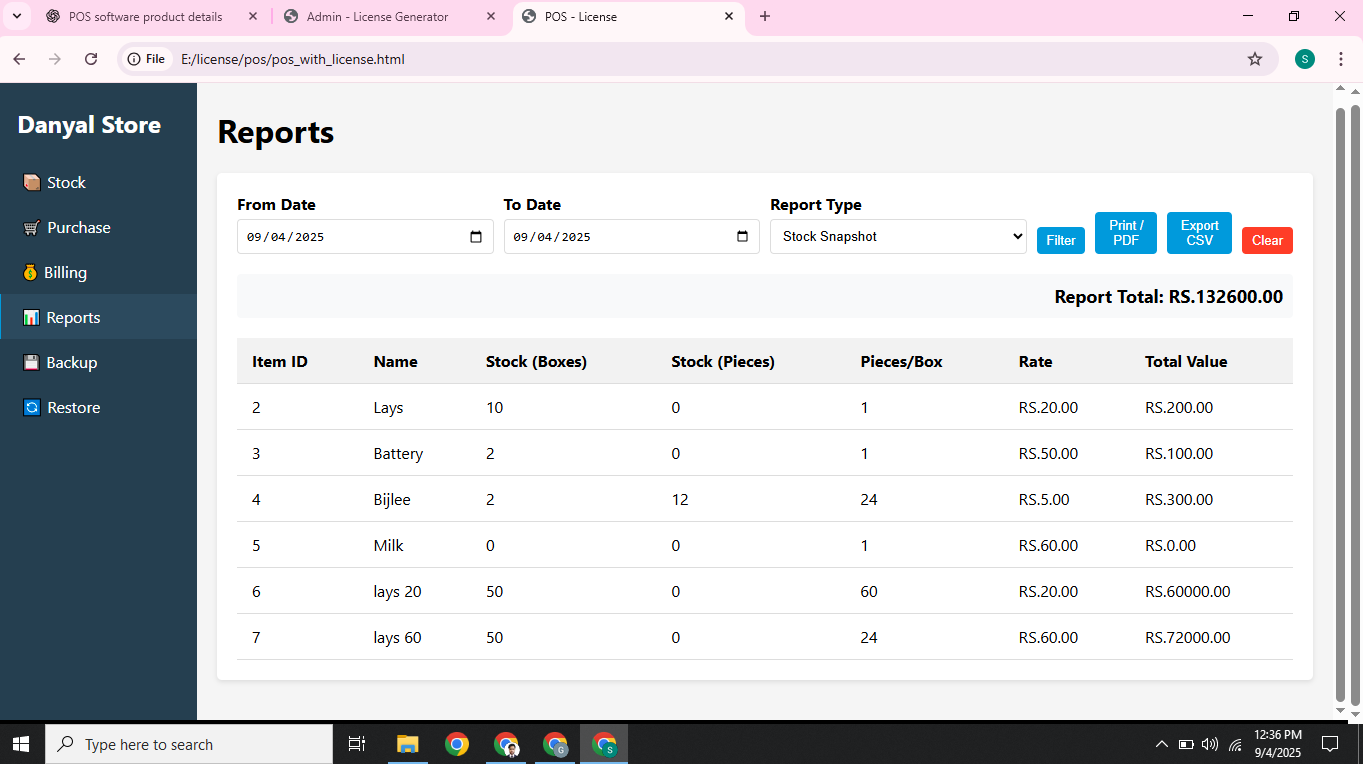Bookmark this page with the star icon
This screenshot has height=764, width=1363.
(1255, 59)
